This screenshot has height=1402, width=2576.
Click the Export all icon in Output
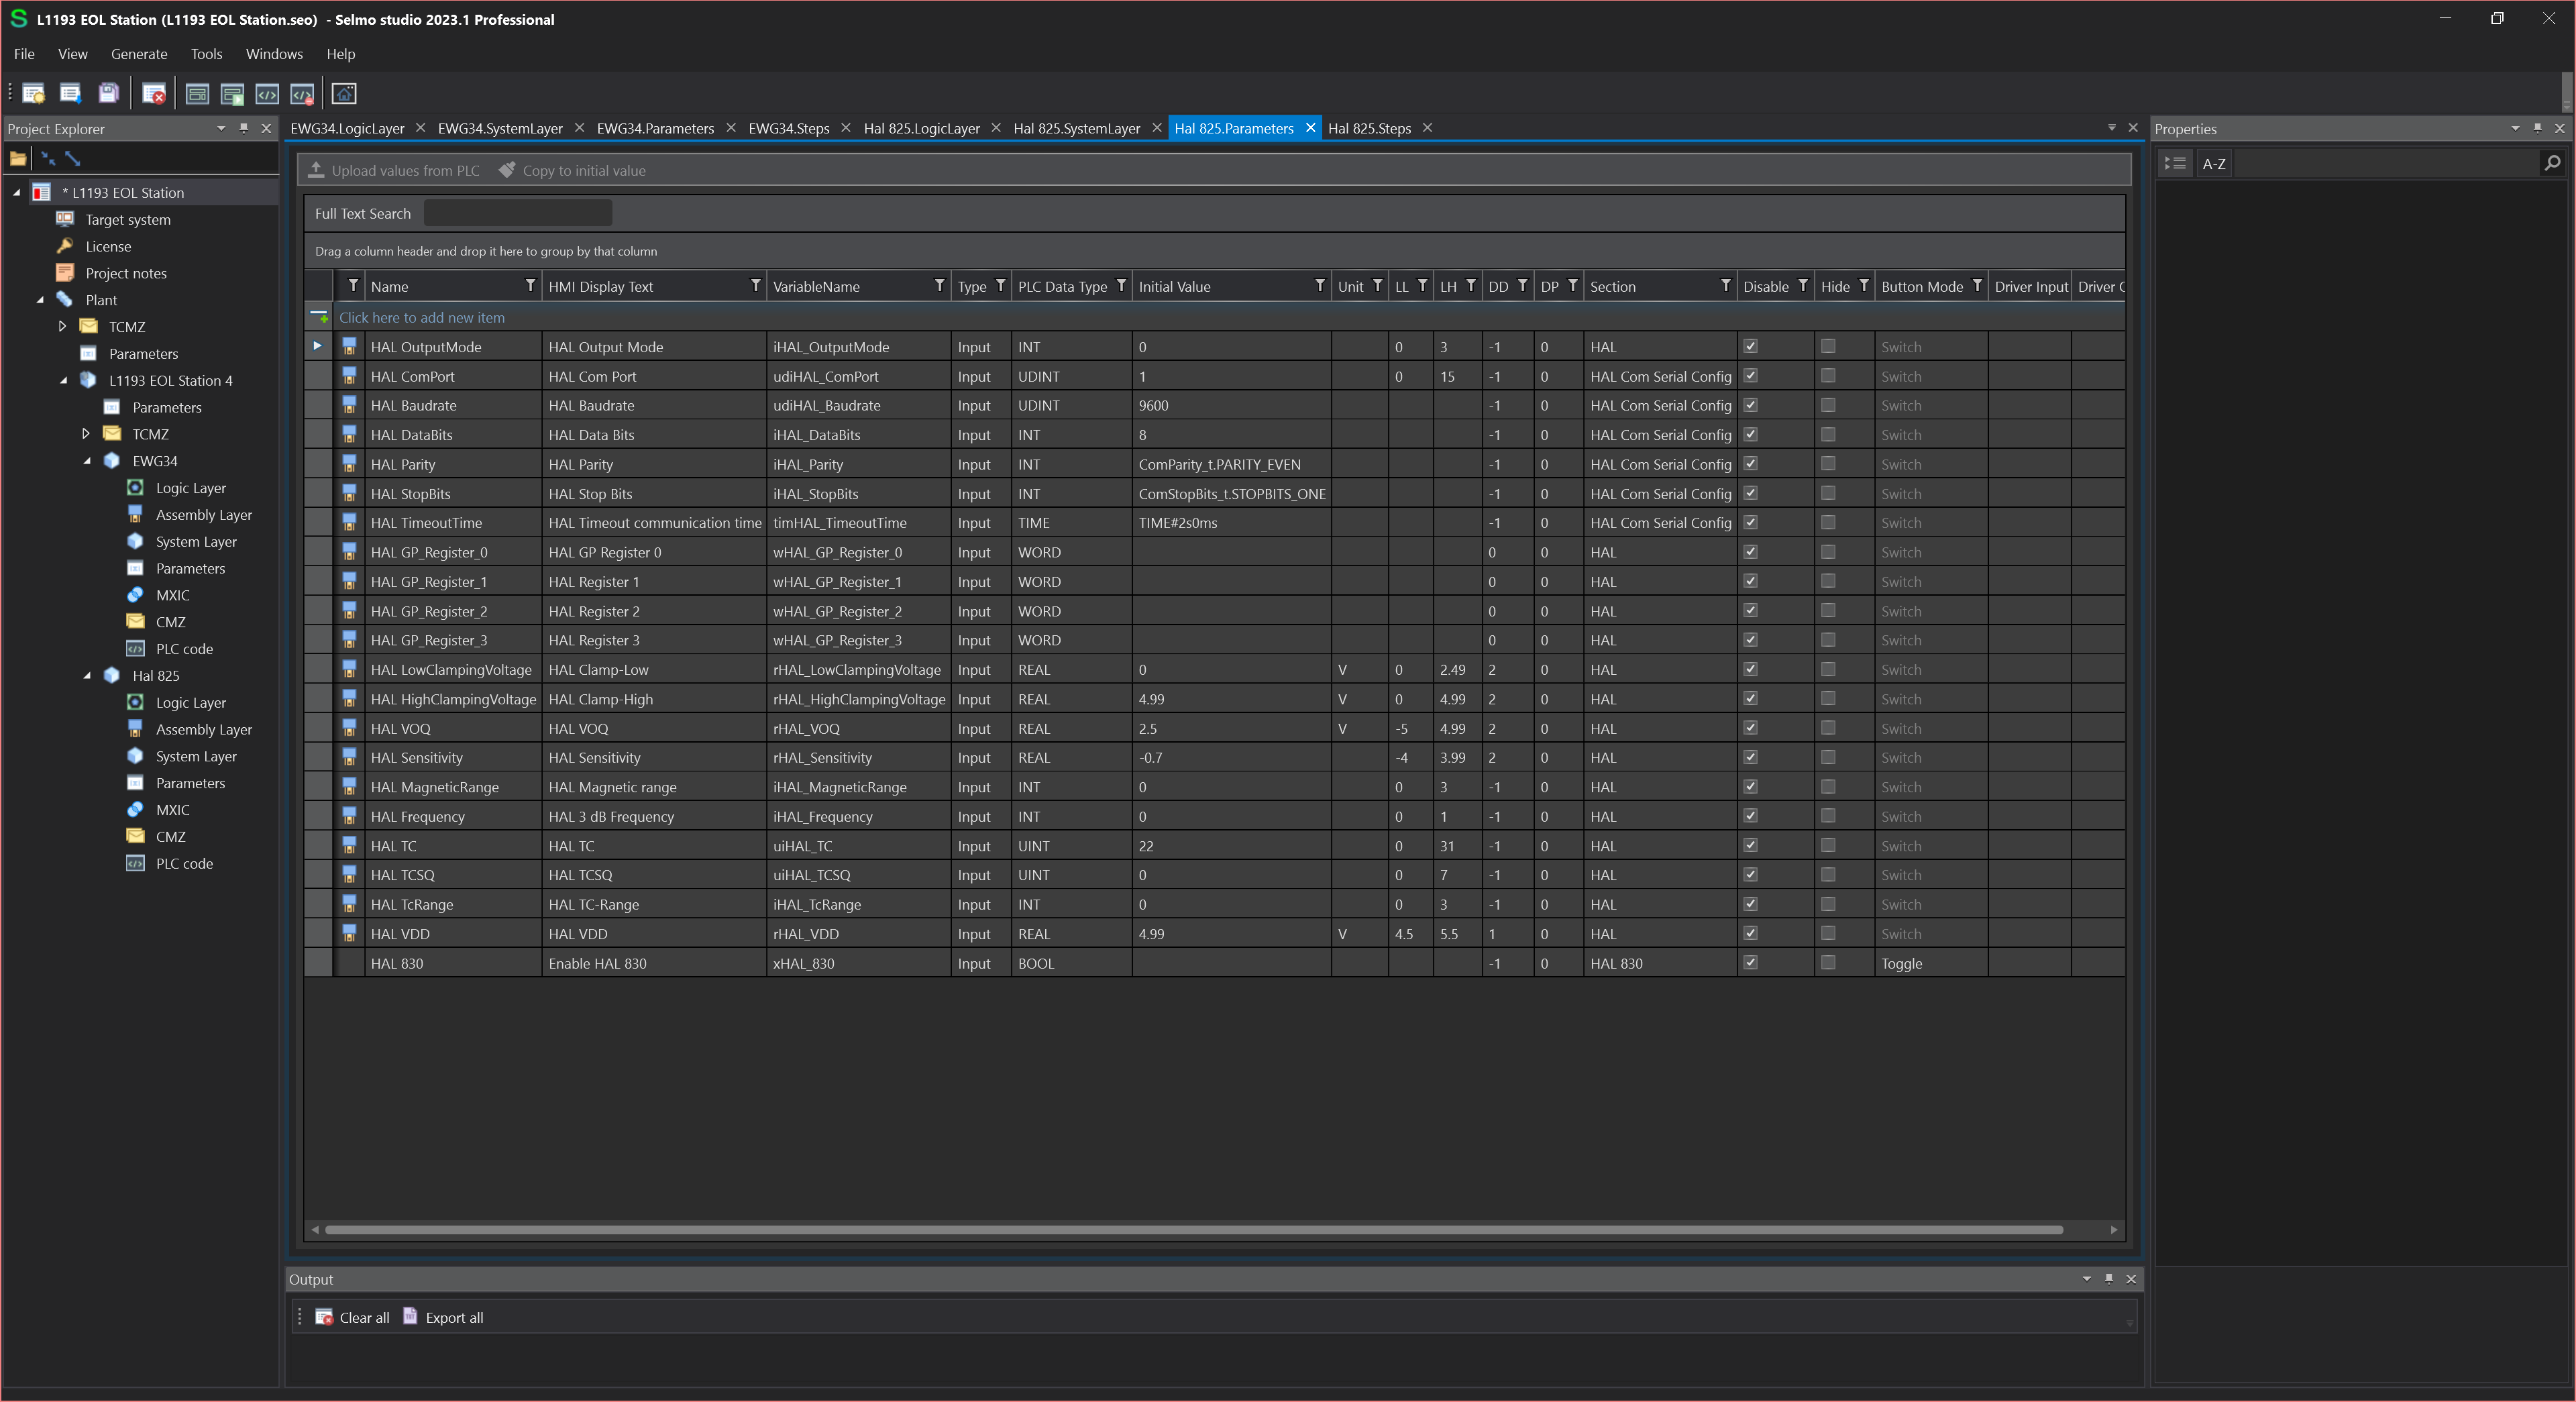(410, 1316)
